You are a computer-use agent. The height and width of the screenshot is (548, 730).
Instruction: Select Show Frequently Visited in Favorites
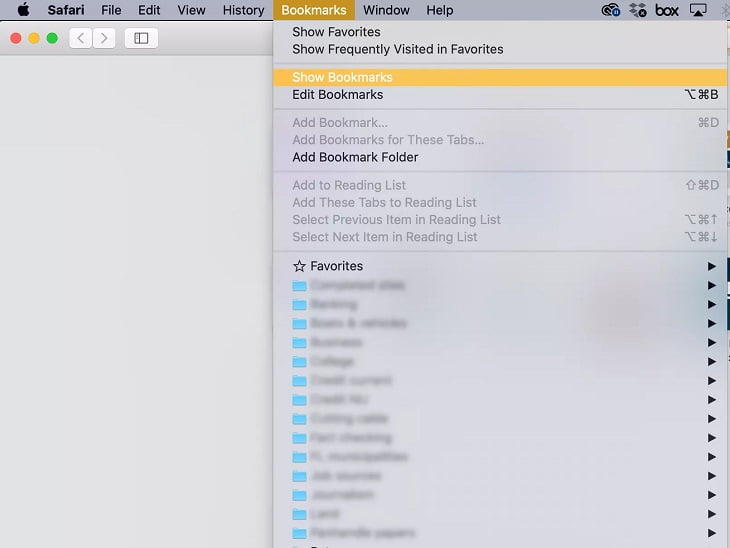pos(500,49)
